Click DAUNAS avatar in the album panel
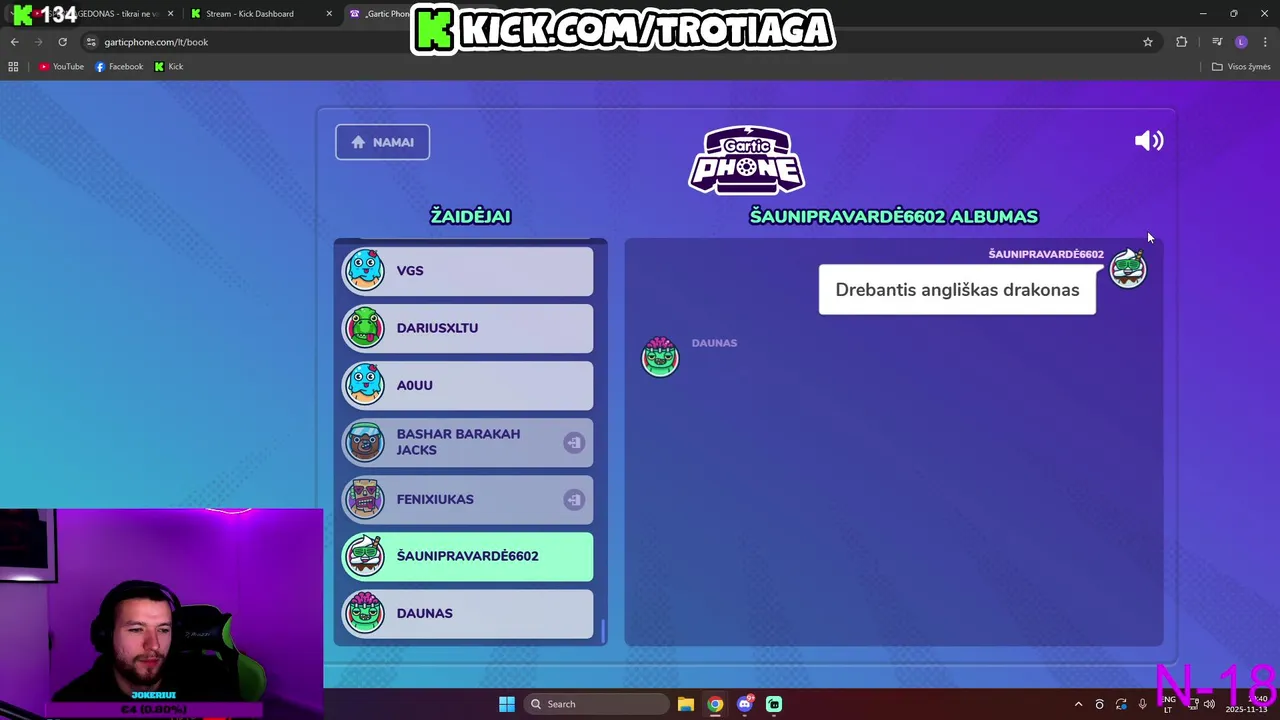The image size is (1280, 720). click(660, 357)
